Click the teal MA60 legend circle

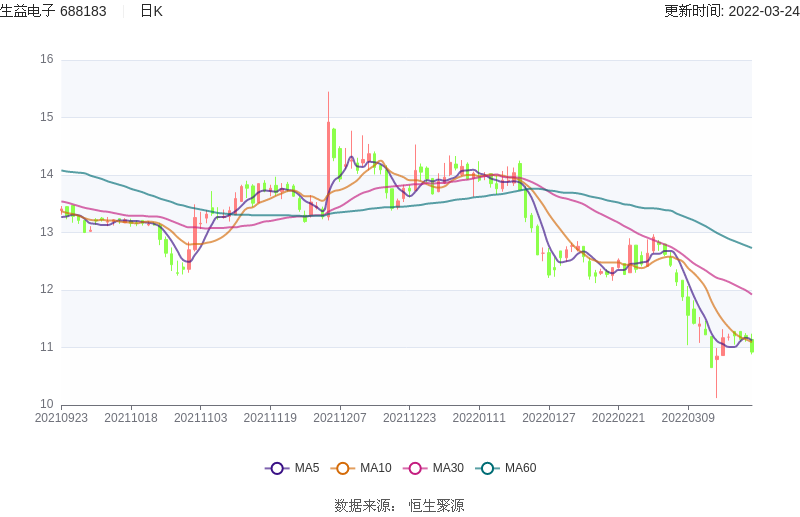click(487, 468)
